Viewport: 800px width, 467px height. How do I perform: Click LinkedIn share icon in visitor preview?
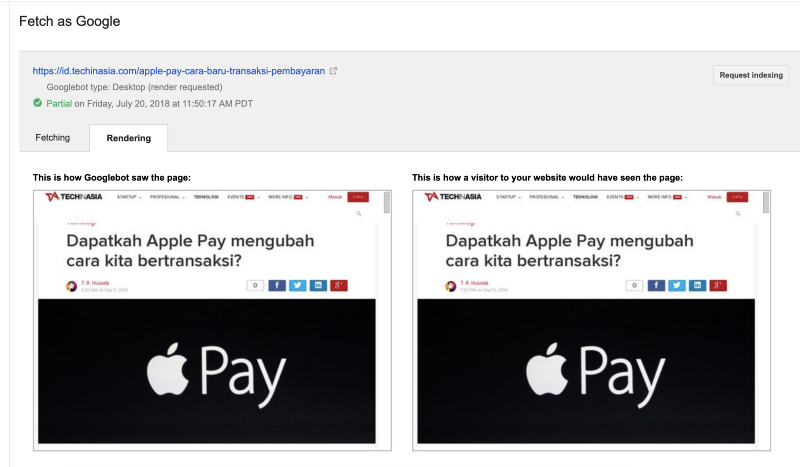pos(697,285)
